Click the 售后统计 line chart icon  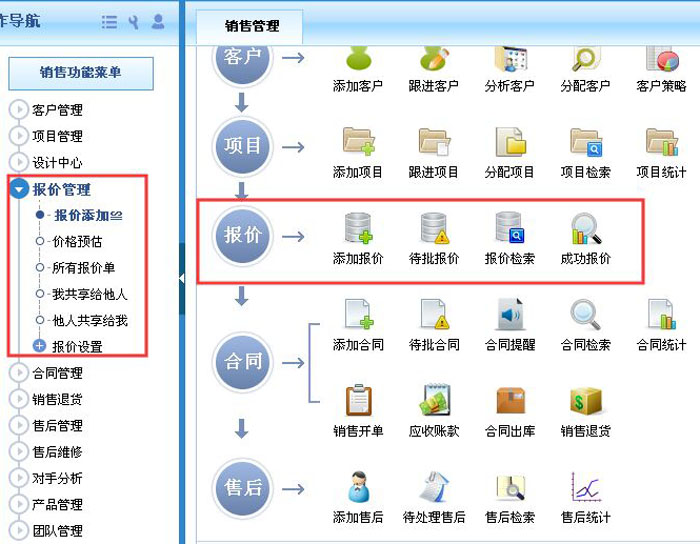586,487
